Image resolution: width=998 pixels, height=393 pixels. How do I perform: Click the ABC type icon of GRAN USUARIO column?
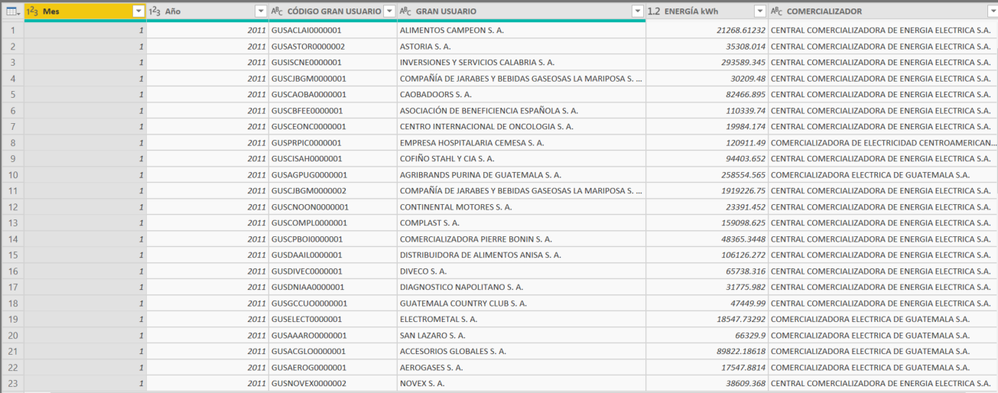pyautogui.click(x=405, y=11)
